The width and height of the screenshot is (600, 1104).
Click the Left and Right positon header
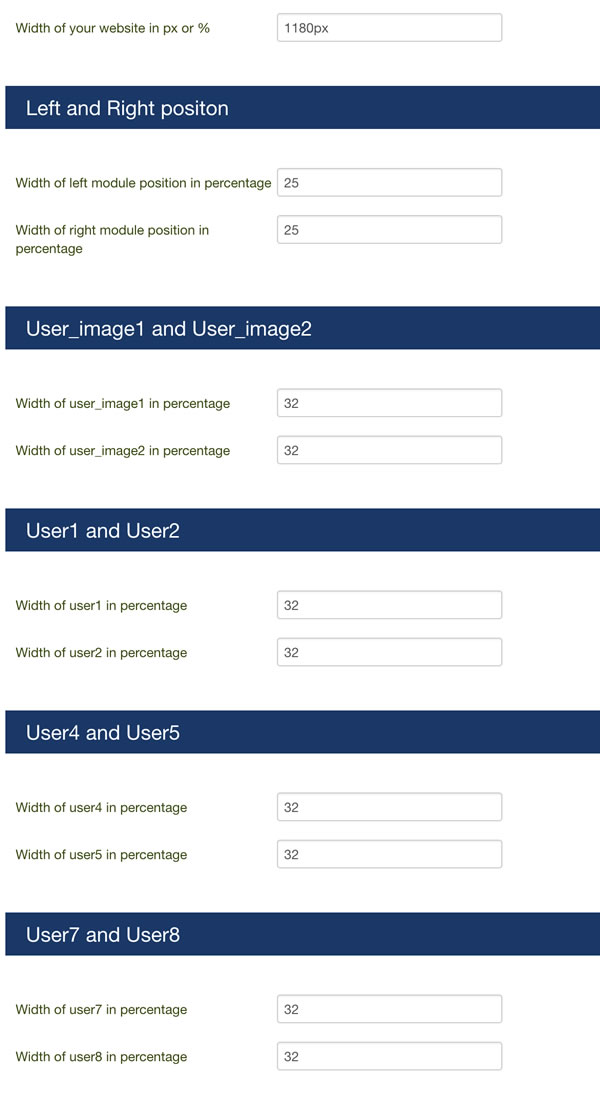point(303,108)
